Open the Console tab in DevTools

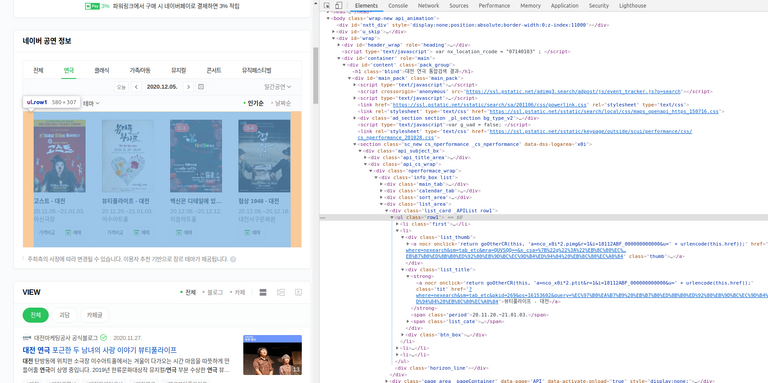click(398, 5)
